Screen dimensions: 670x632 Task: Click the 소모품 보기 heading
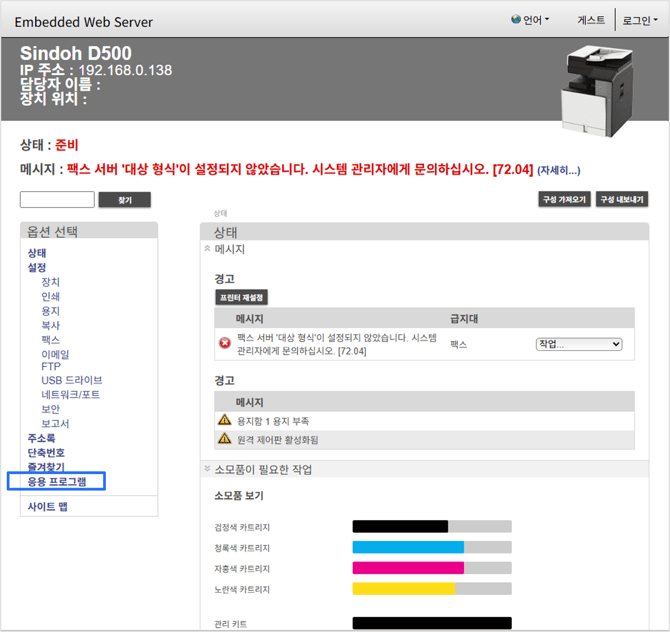(239, 496)
